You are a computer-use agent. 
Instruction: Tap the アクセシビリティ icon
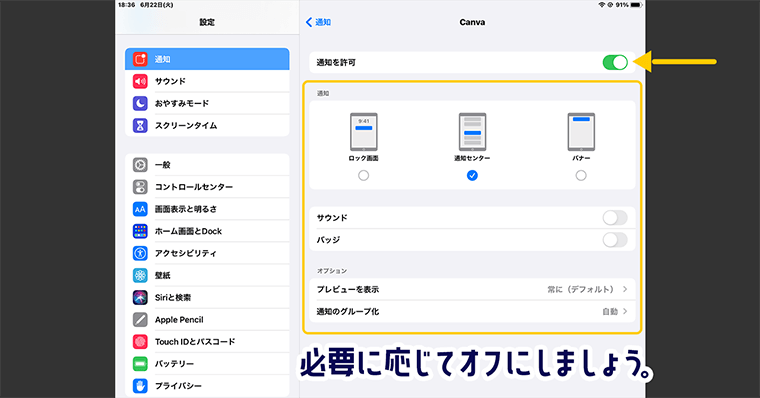click(140, 253)
